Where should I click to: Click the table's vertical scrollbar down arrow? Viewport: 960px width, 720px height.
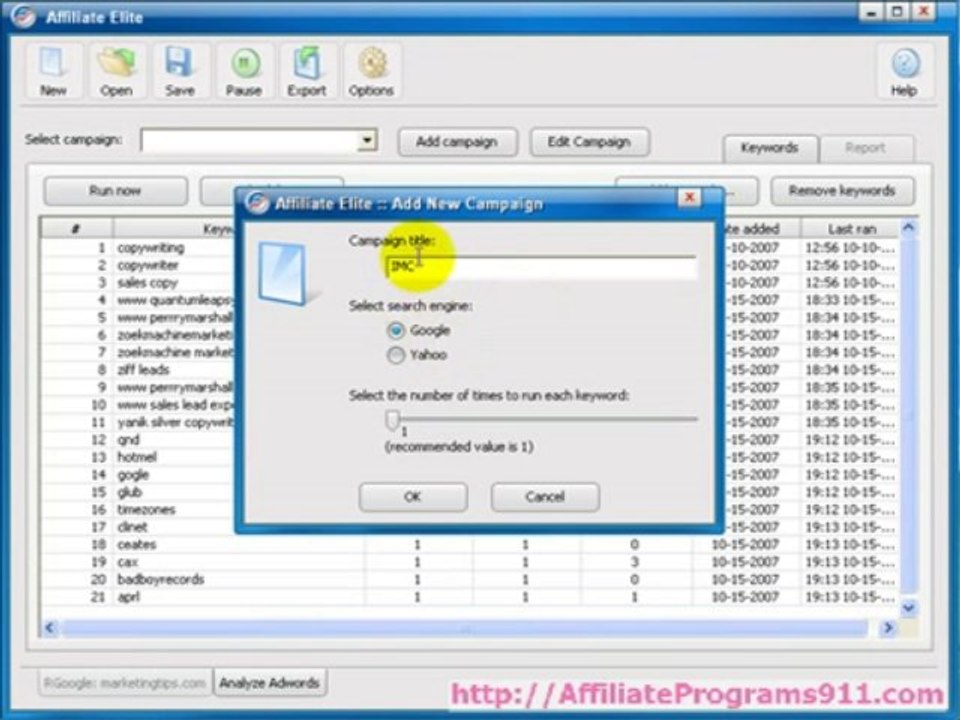pos(909,607)
